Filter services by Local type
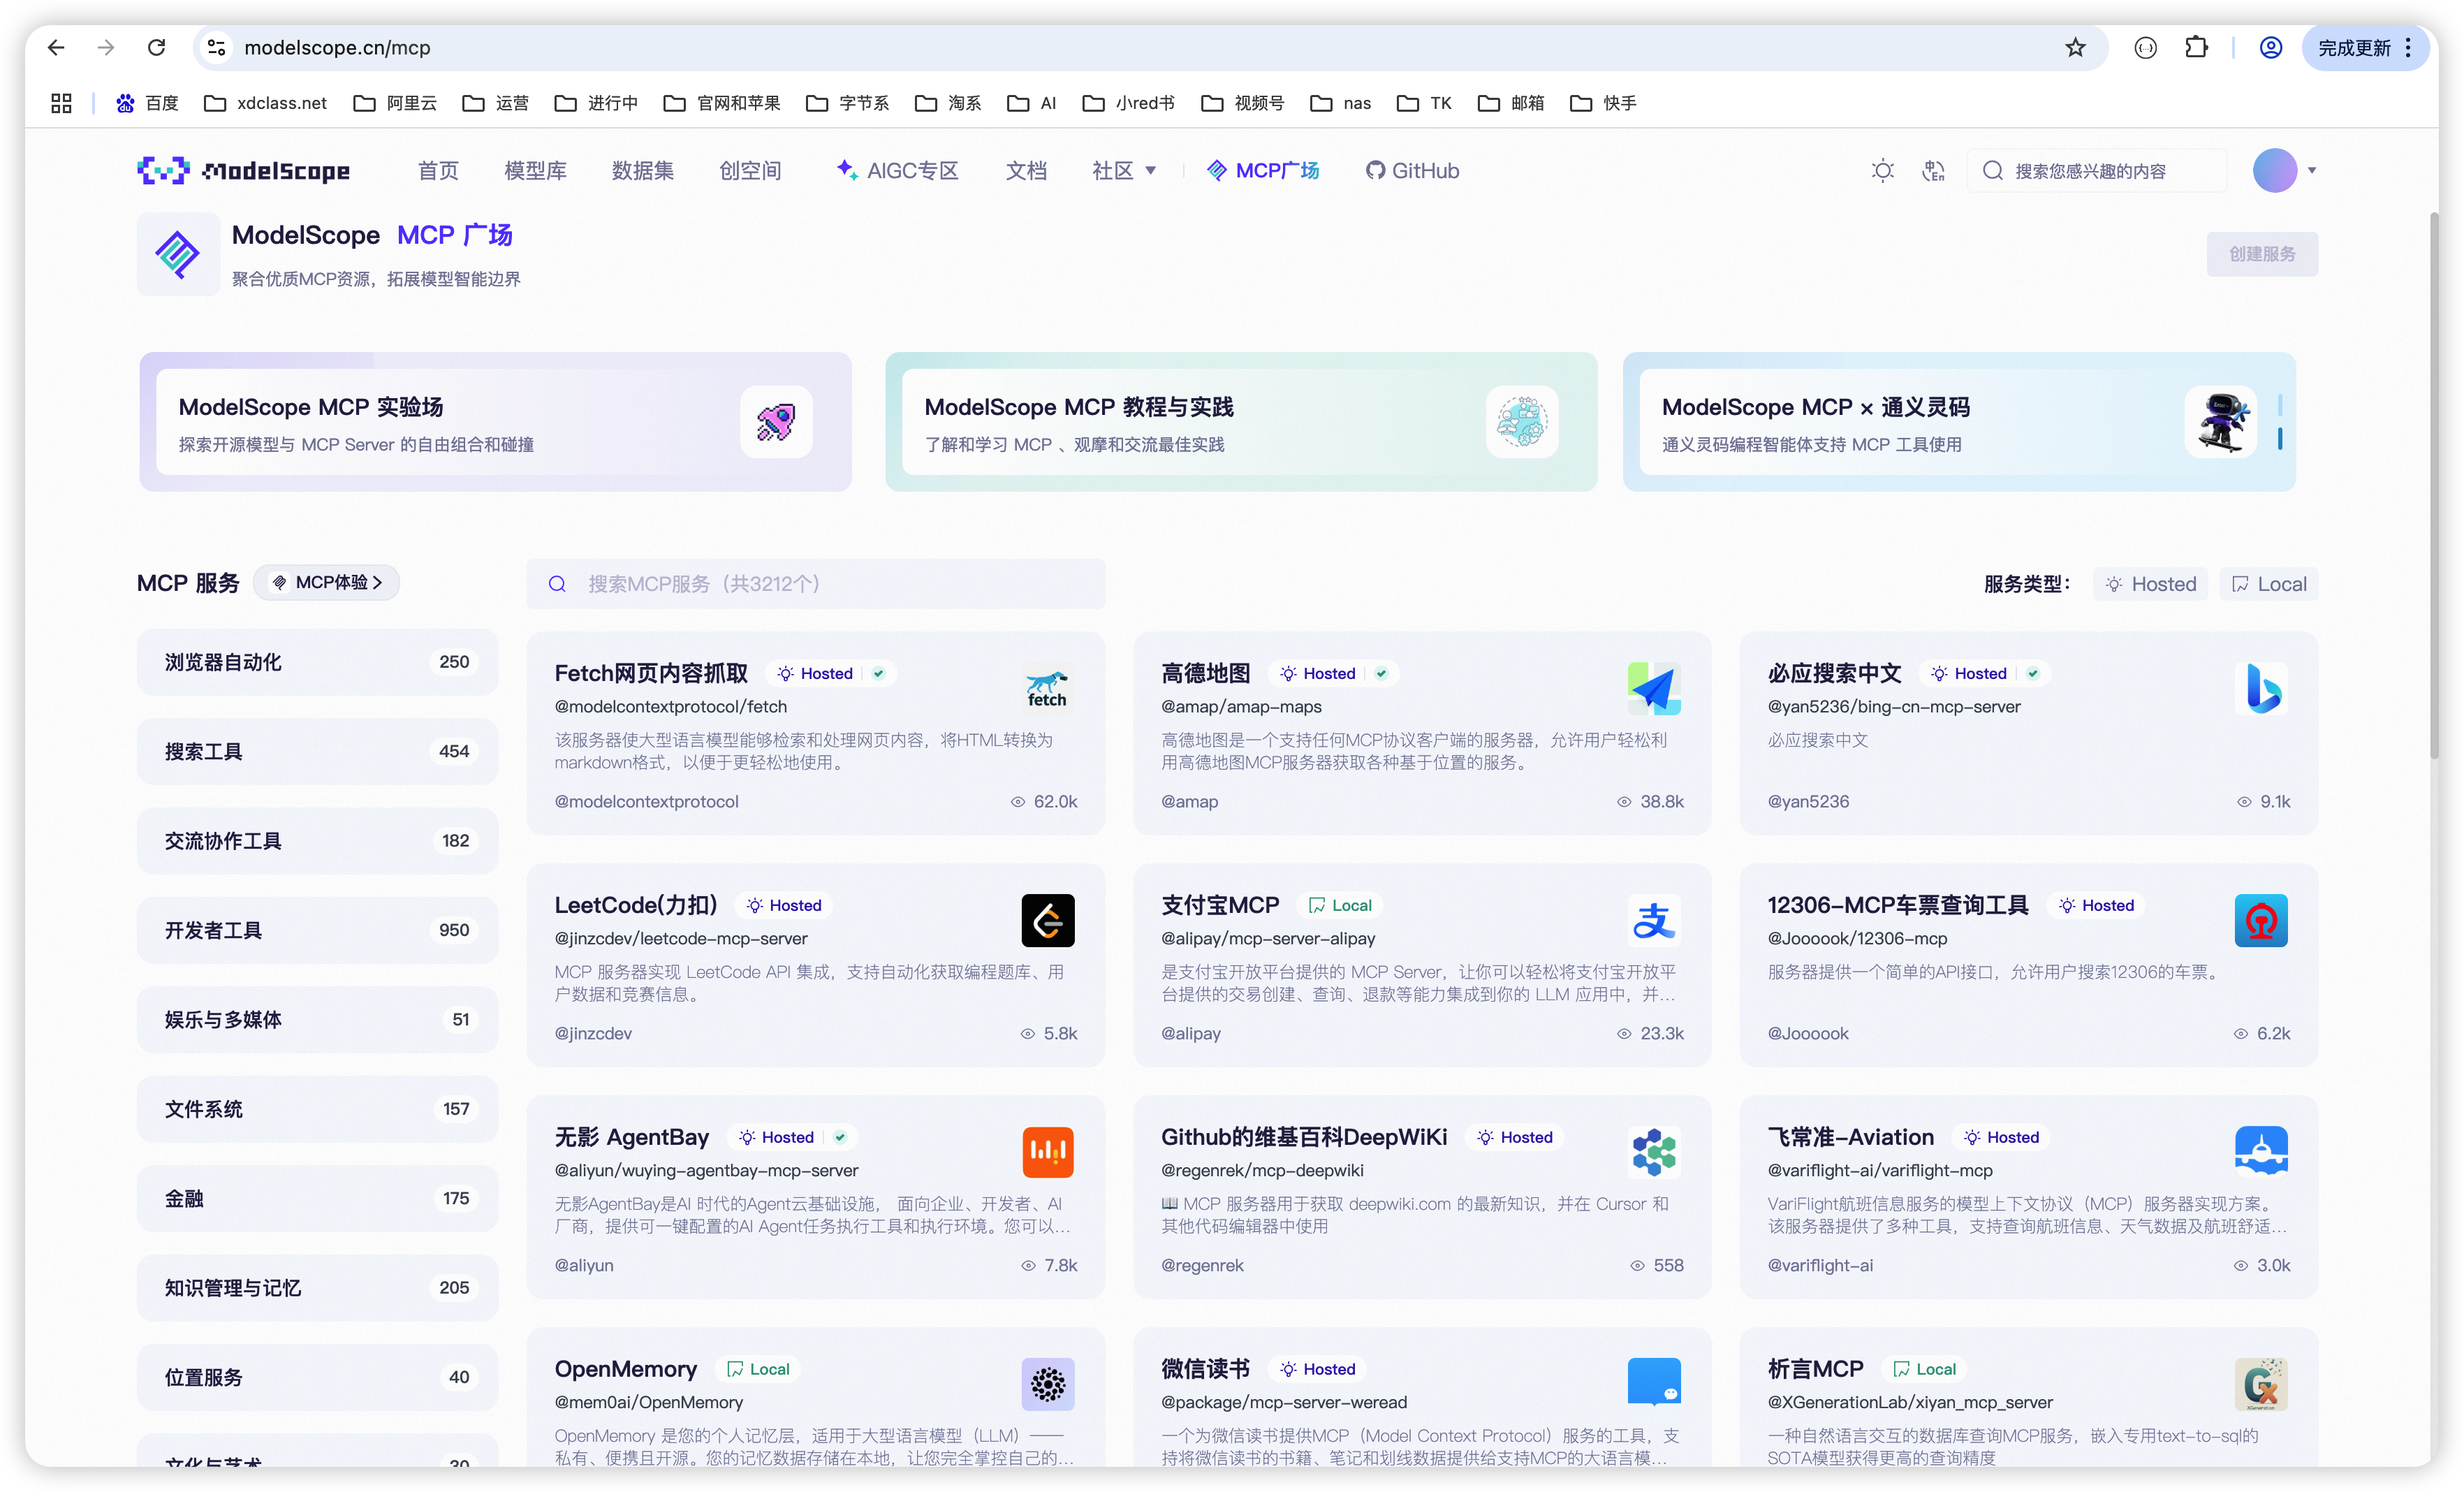Viewport: 2464px width, 1492px height. [x=2269, y=584]
